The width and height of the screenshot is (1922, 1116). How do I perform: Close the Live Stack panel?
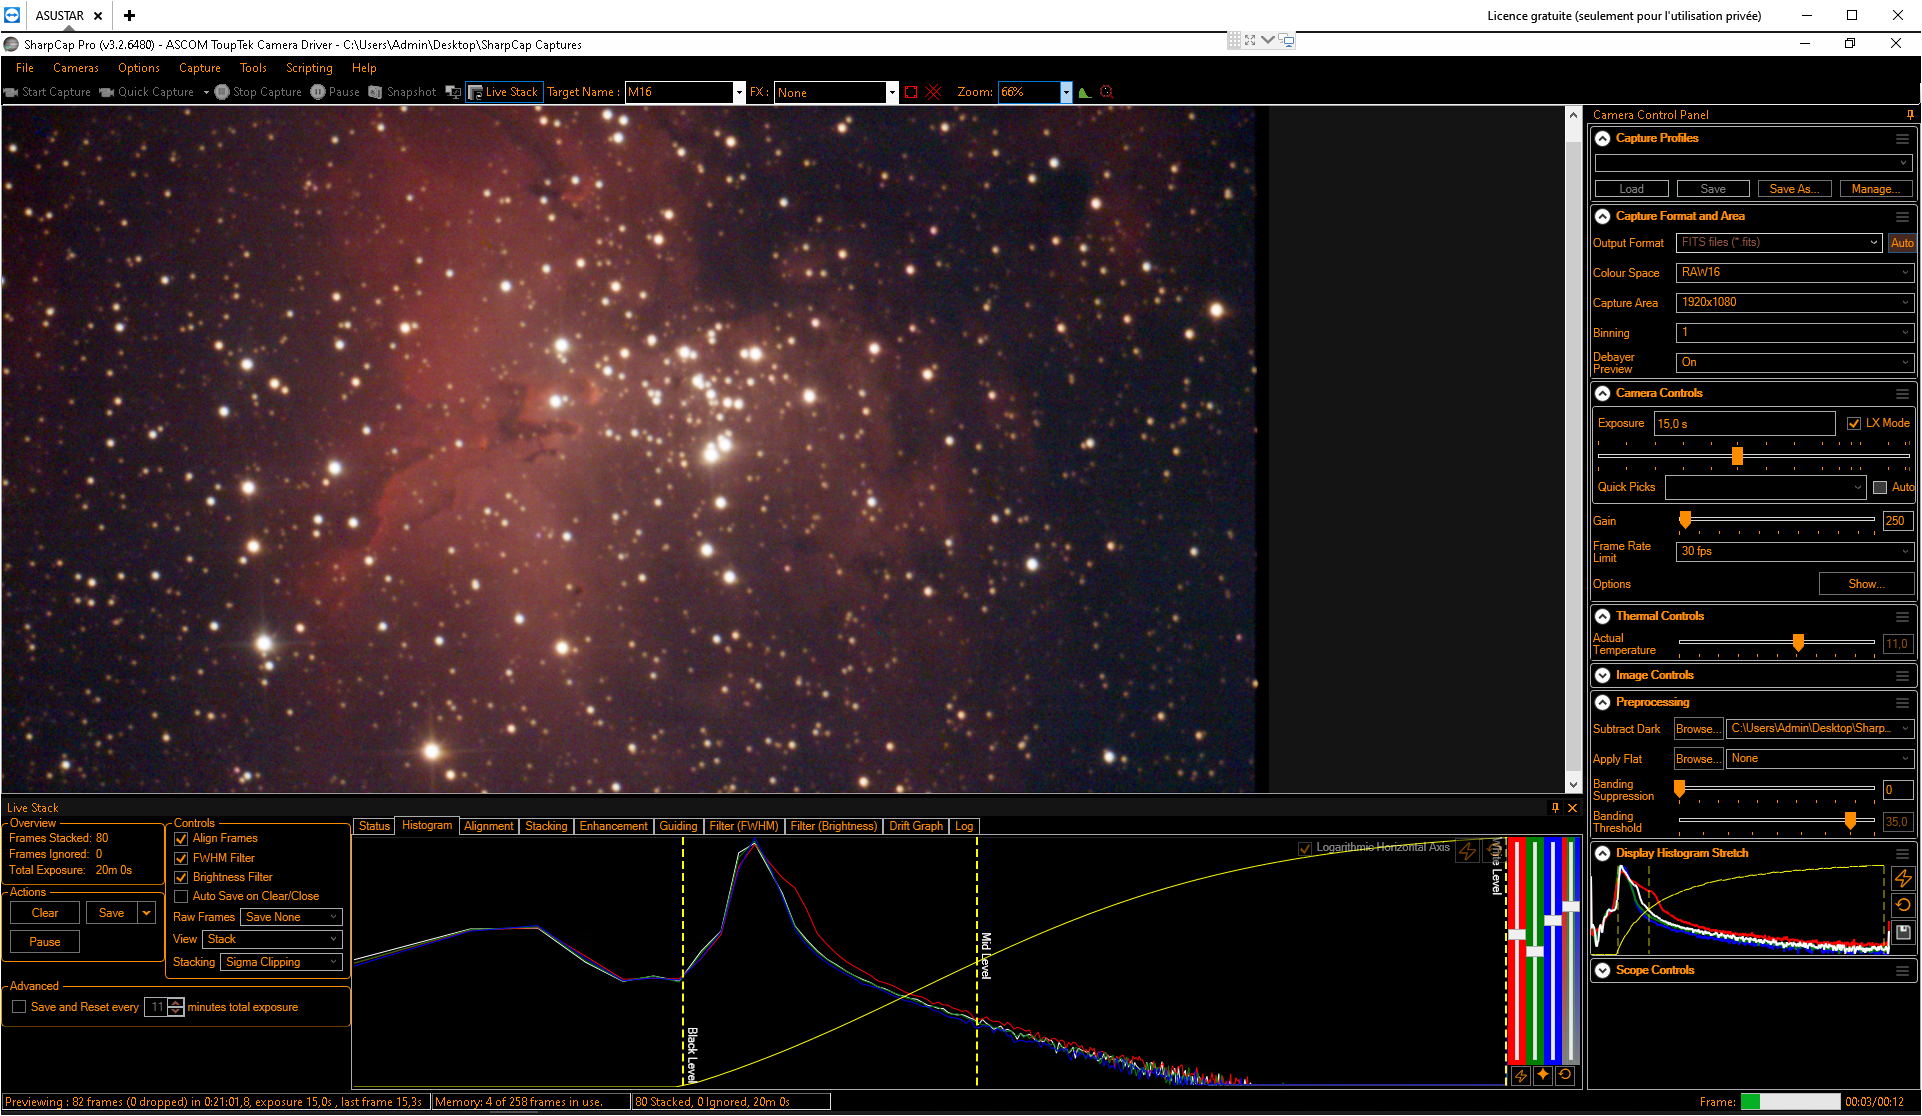click(x=1572, y=807)
